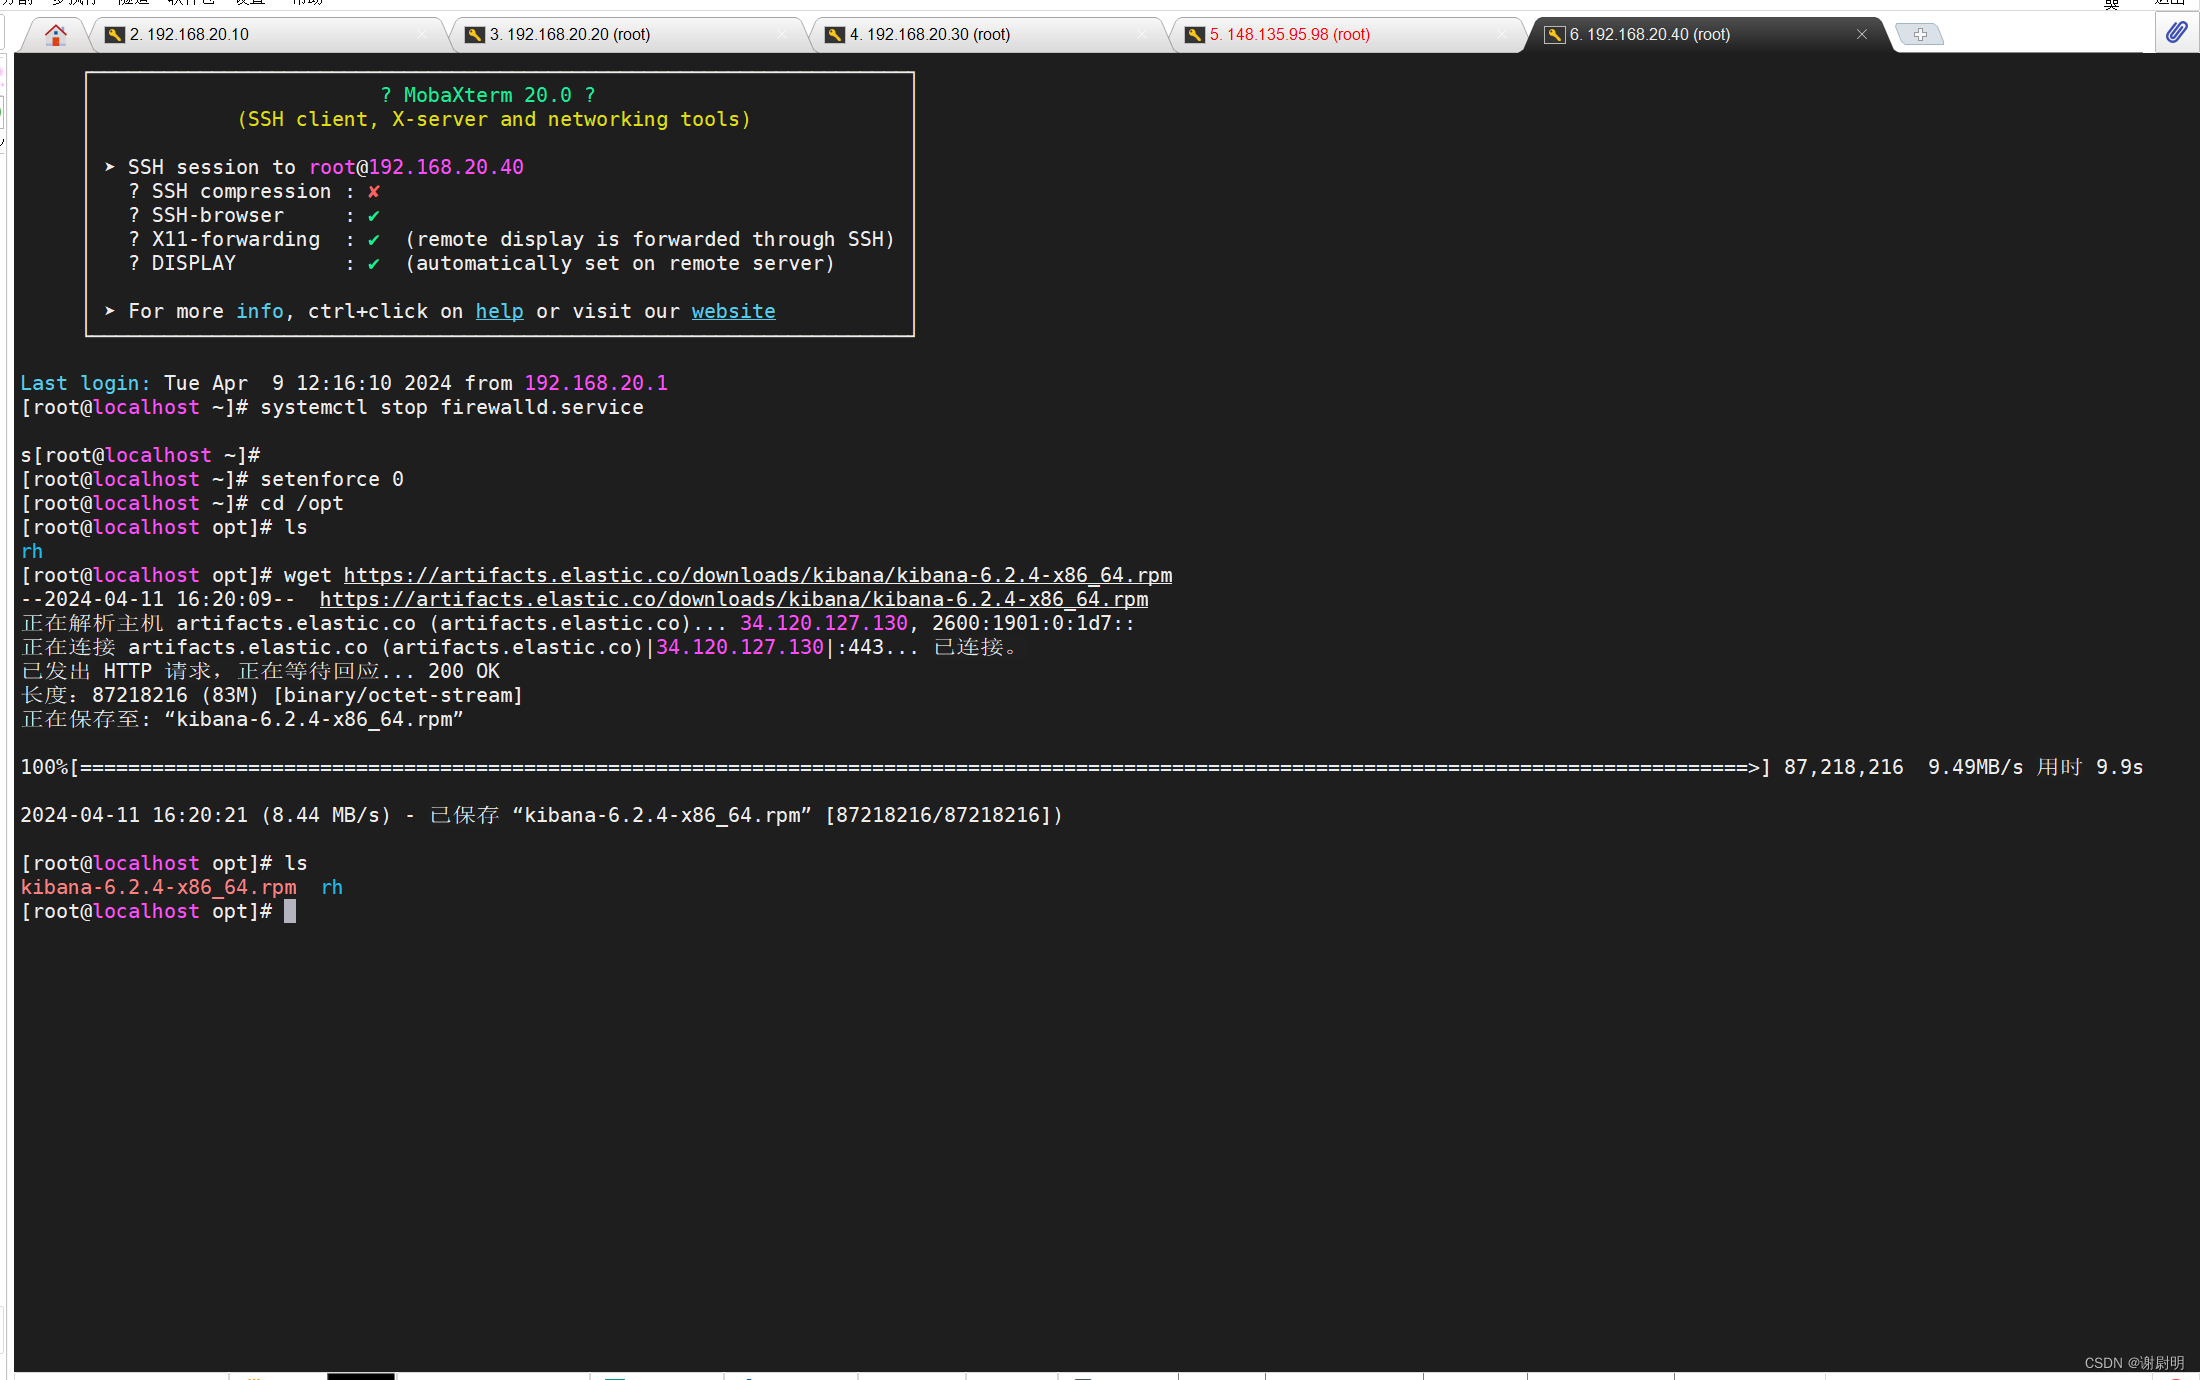Screen dimensions: 2200x1380
Task: Open a new session tab with plus button
Action: coord(1920,34)
